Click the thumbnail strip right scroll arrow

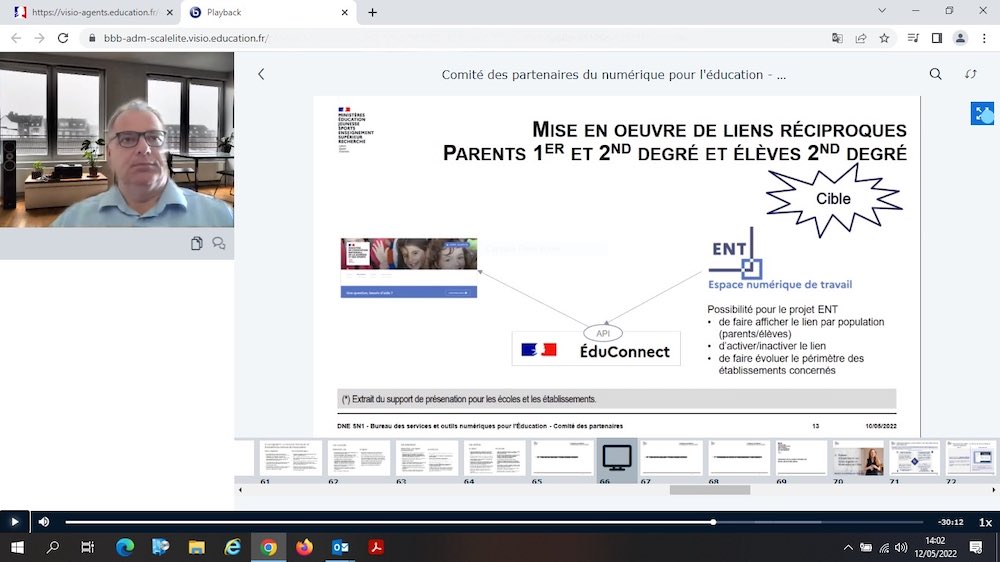click(994, 490)
